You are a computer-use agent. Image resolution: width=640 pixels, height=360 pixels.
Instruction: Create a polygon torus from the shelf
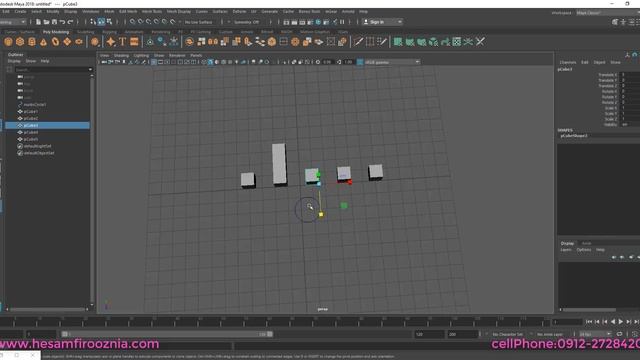click(56, 42)
